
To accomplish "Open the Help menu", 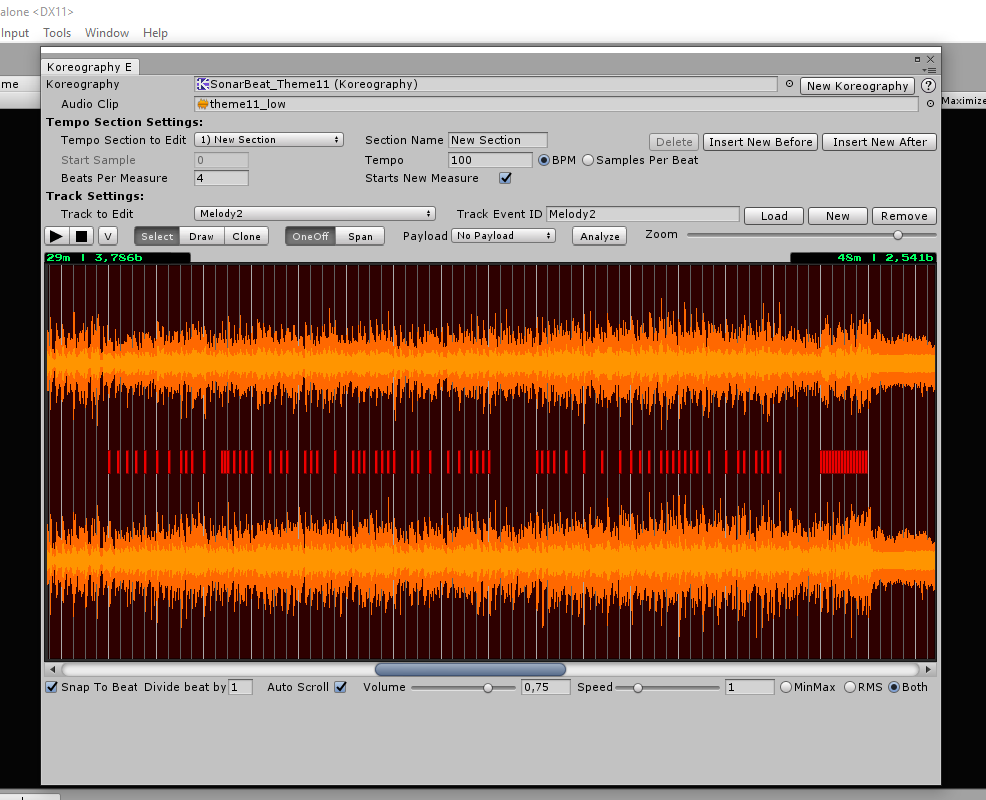I will [155, 33].
